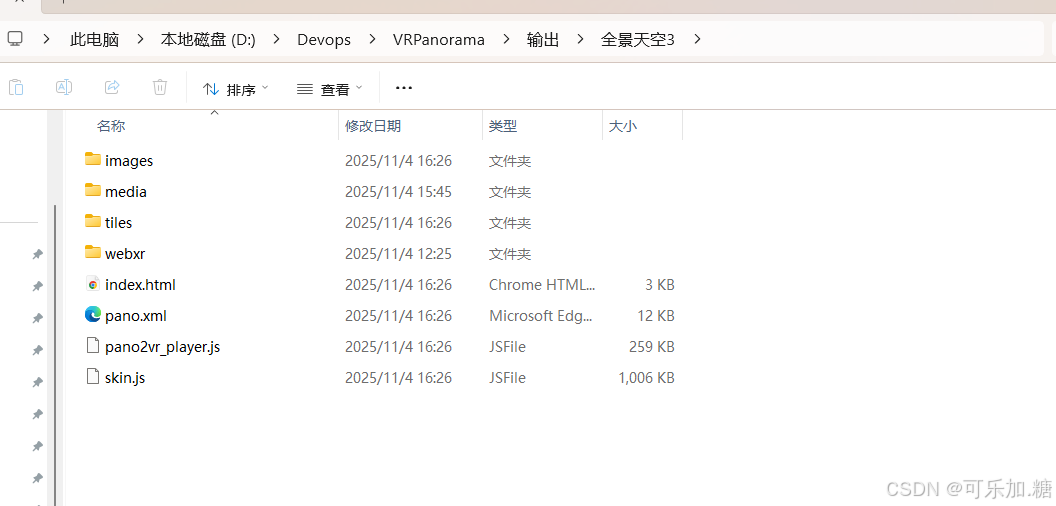The width and height of the screenshot is (1056, 506).
Task: Click the navigation pane vertical scrollbar
Action: tap(55, 355)
